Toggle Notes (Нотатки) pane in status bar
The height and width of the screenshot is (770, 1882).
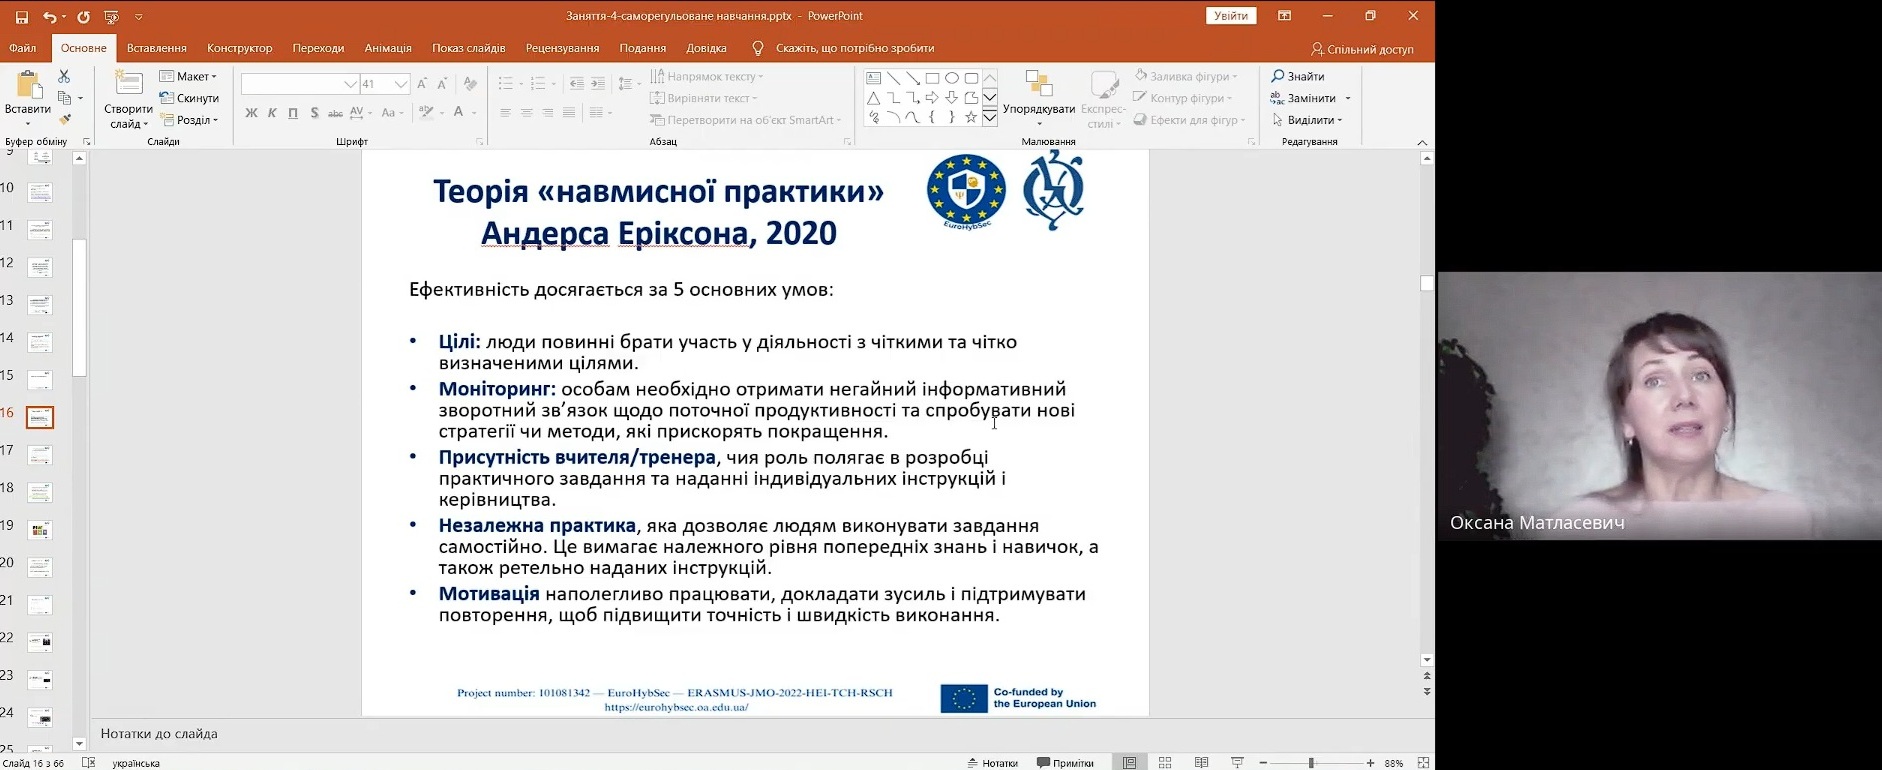(993, 763)
